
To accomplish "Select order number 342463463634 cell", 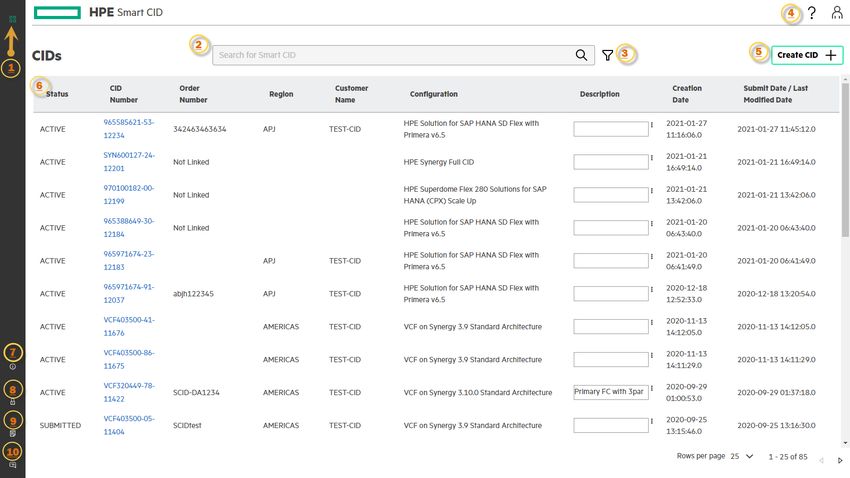I will click(x=199, y=129).
